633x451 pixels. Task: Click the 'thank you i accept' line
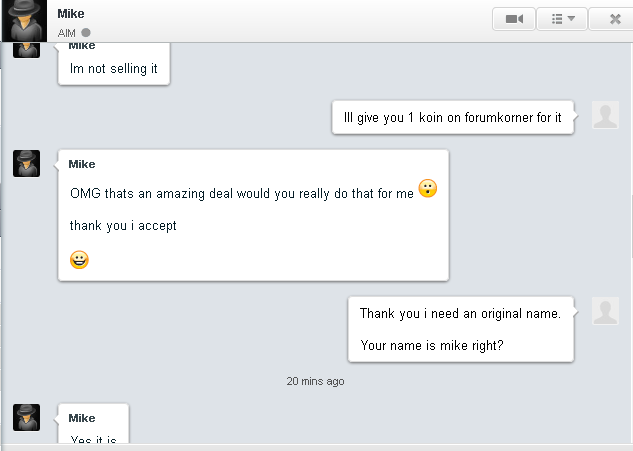click(x=123, y=226)
